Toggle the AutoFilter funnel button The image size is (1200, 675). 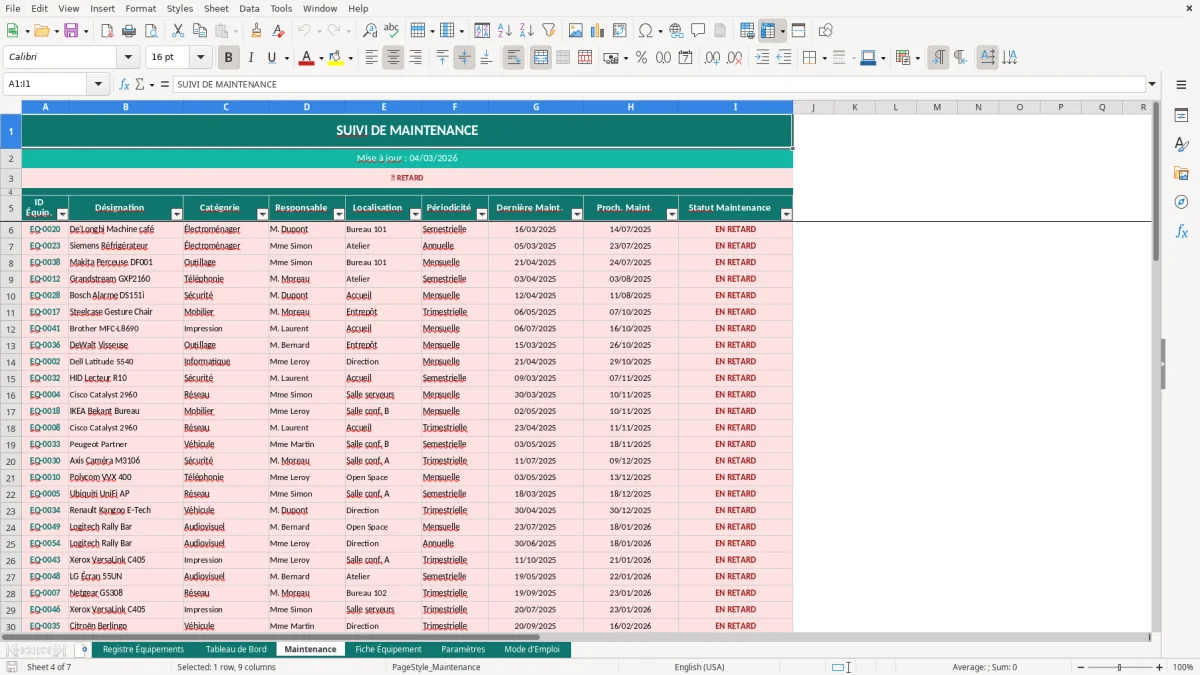pos(548,31)
